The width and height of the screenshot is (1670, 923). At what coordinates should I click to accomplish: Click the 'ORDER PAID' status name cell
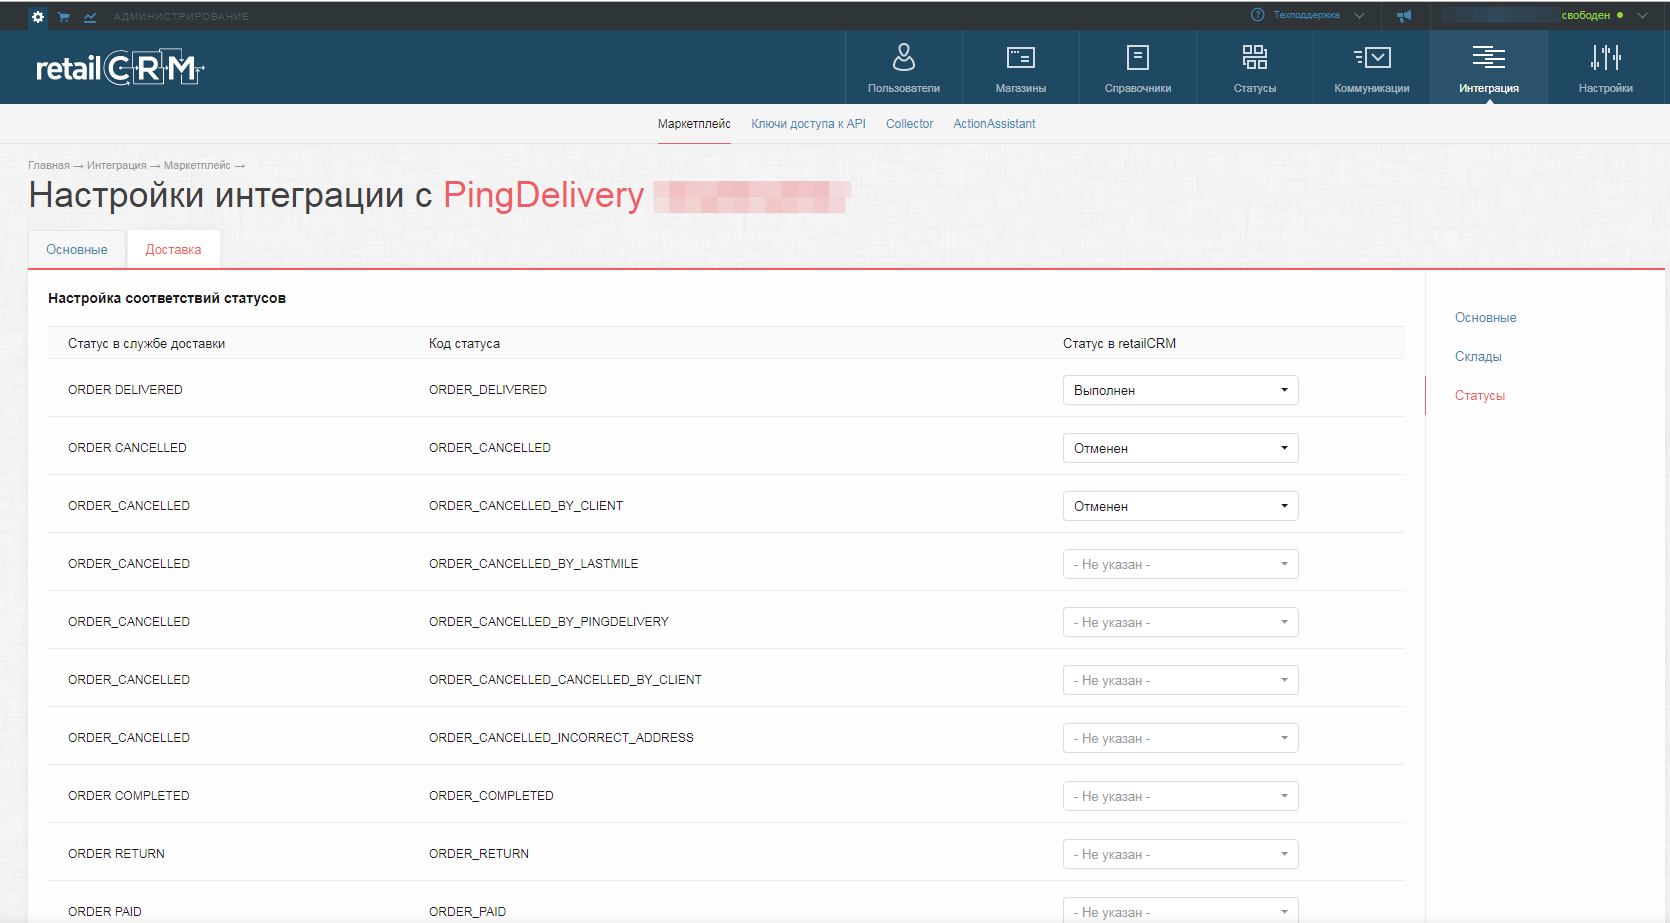pos(105,912)
